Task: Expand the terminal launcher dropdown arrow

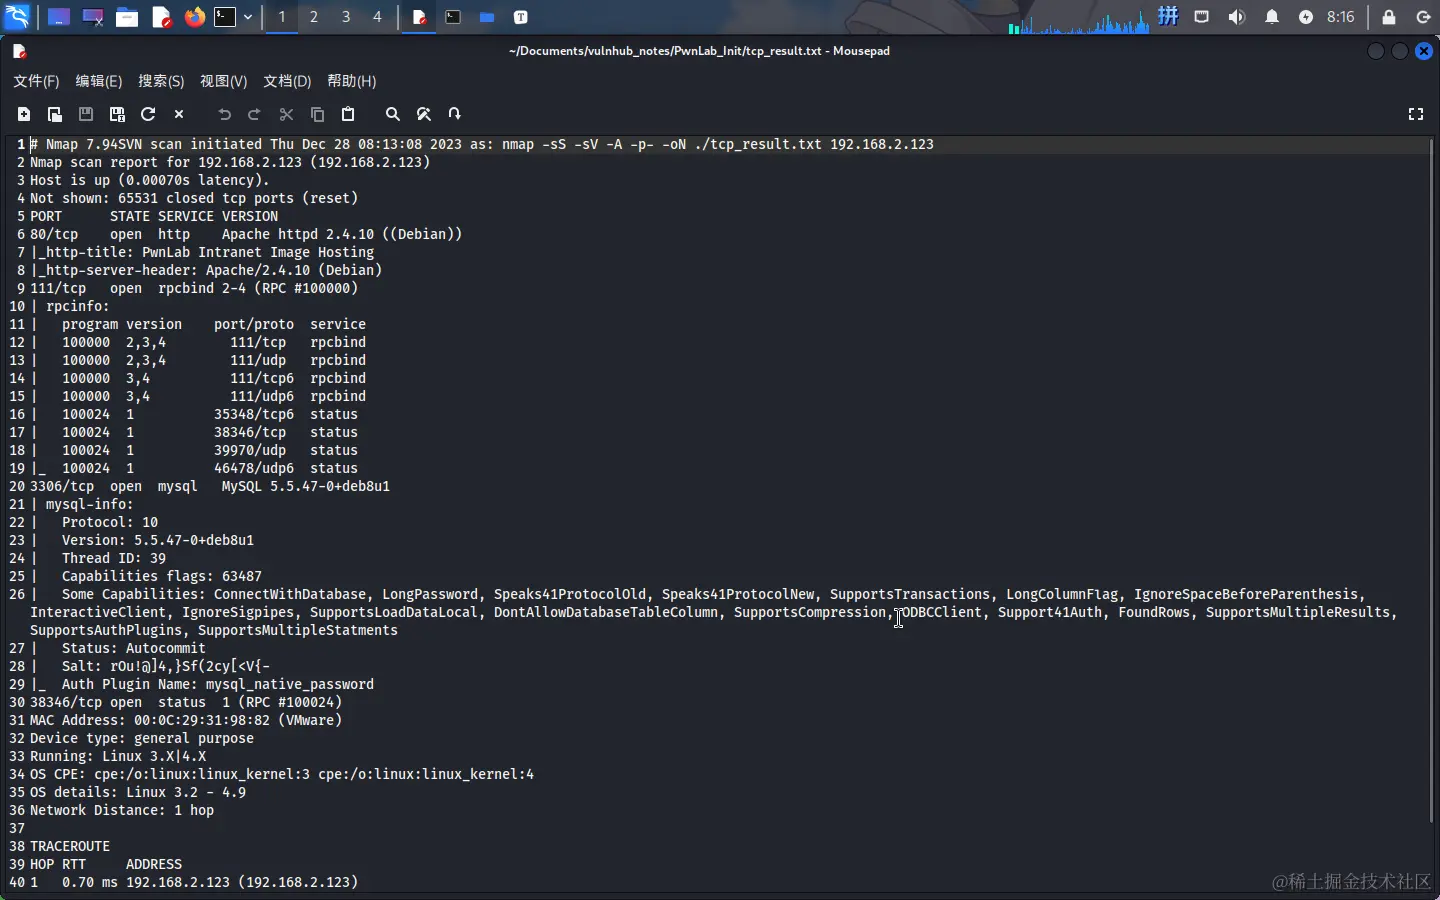Action: coord(248,17)
